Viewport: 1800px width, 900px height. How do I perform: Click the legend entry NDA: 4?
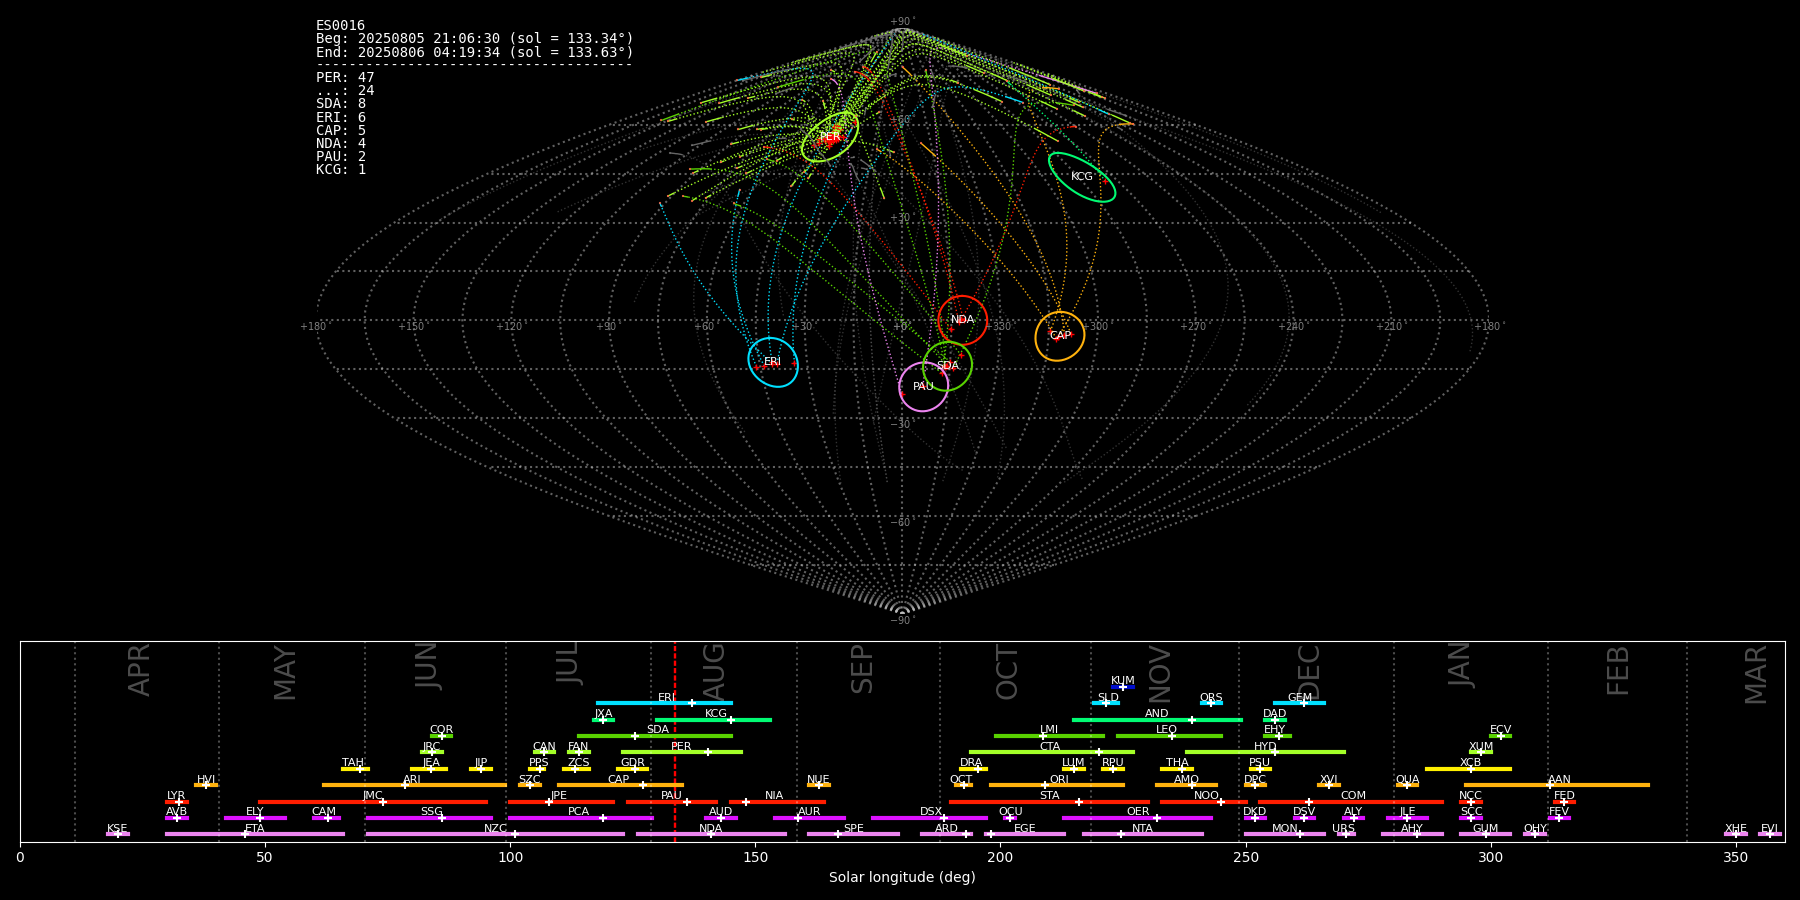(341, 143)
